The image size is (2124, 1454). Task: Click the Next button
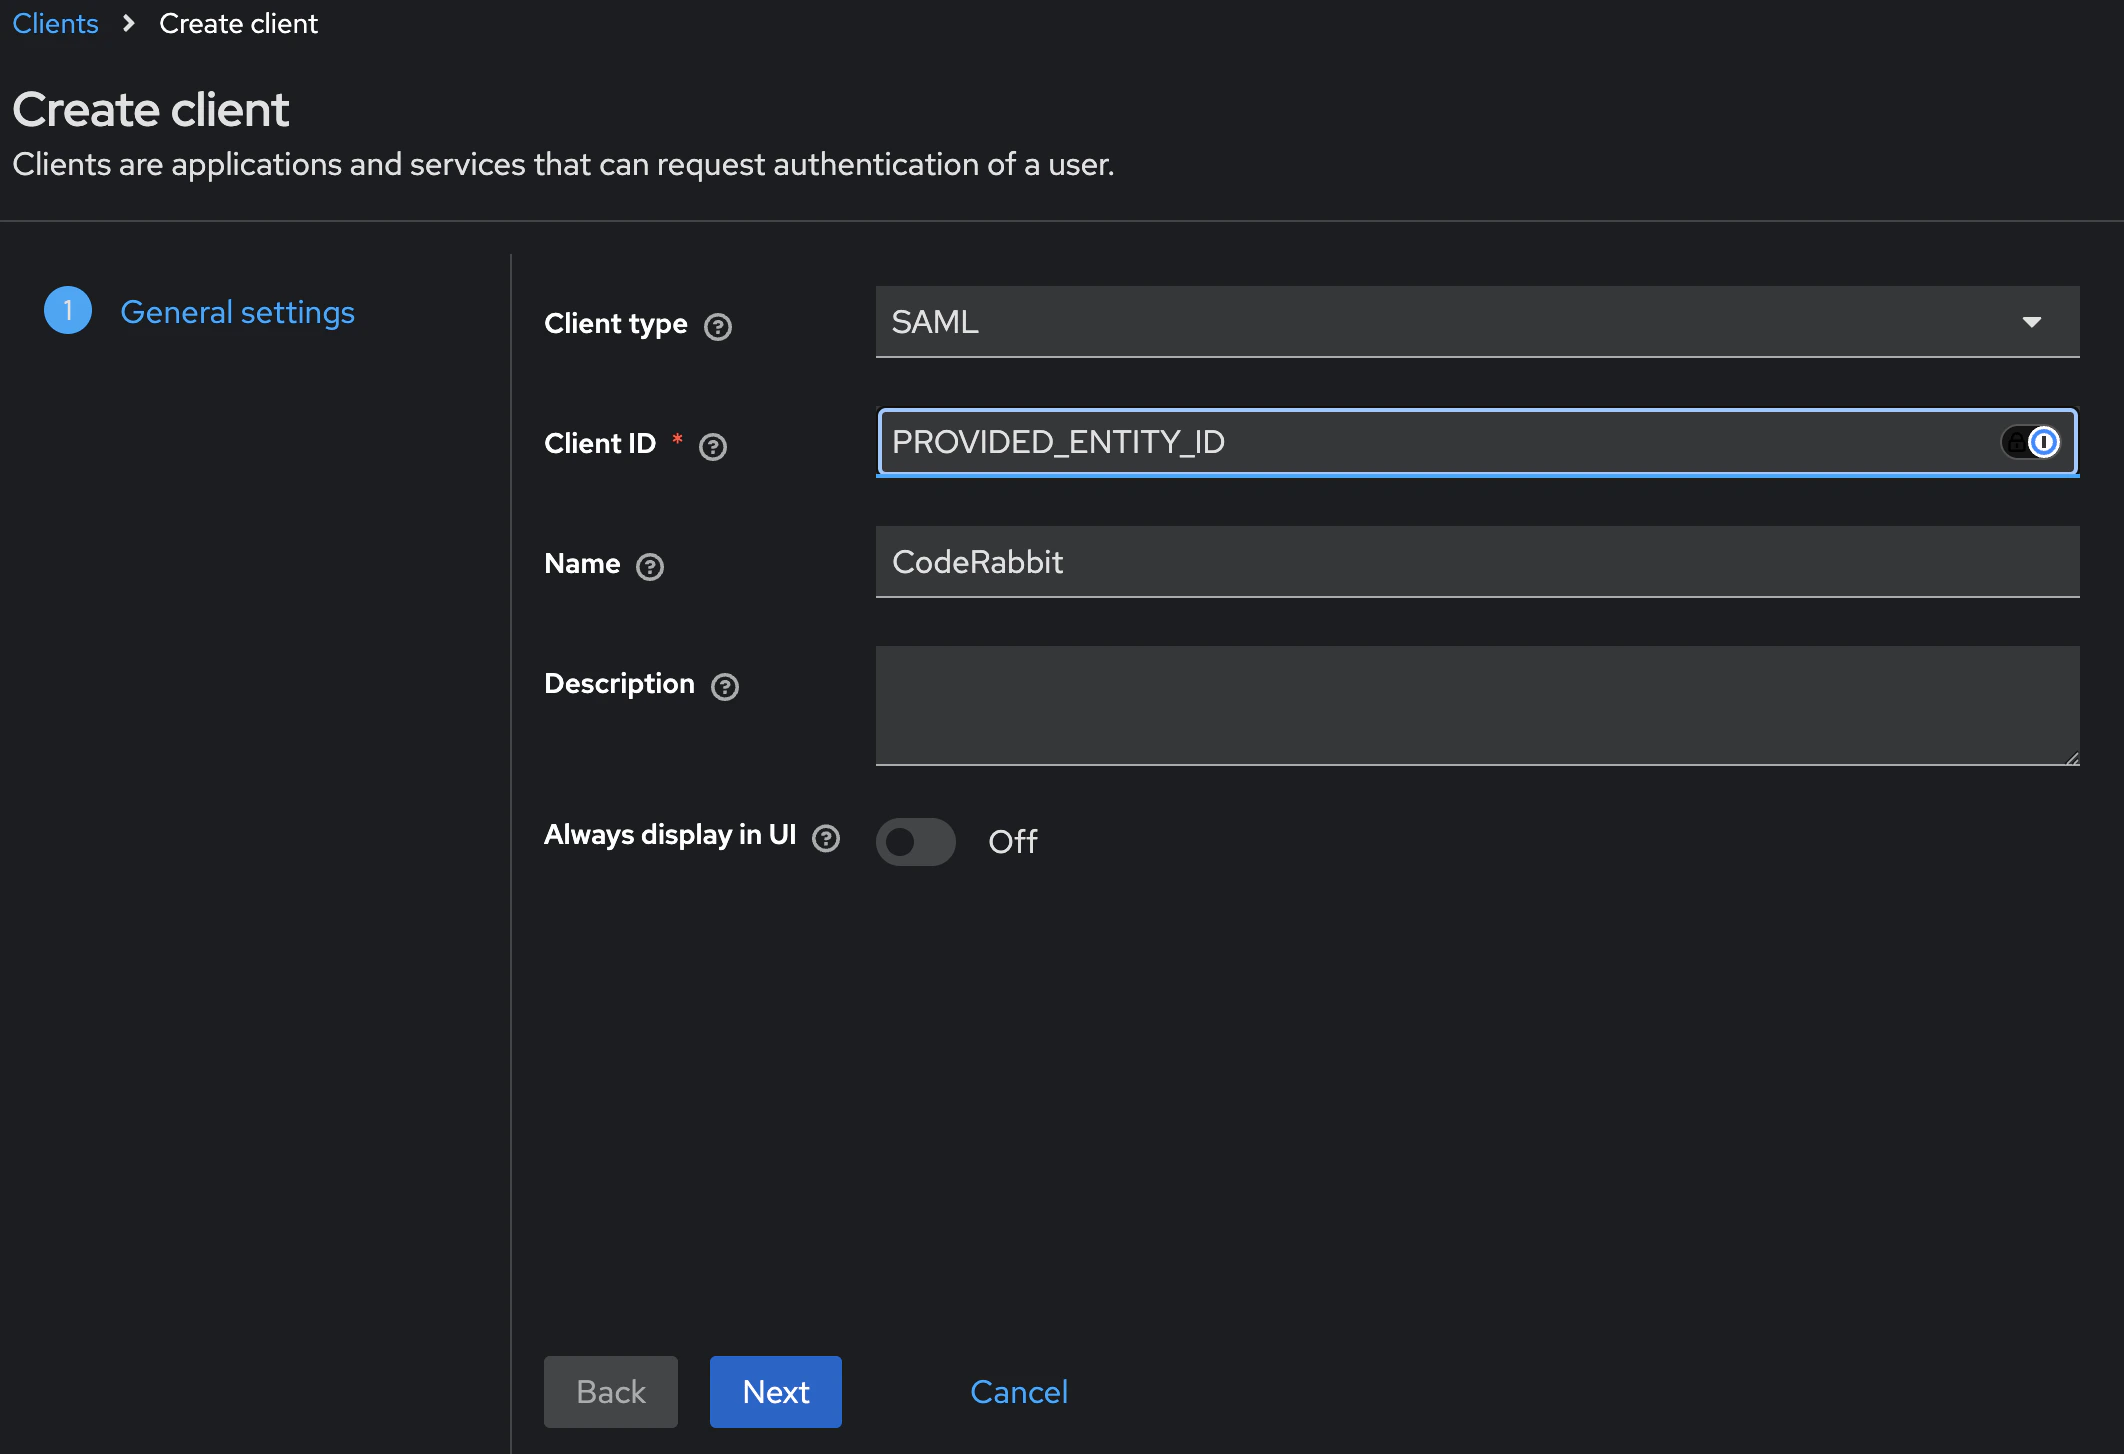(x=775, y=1391)
